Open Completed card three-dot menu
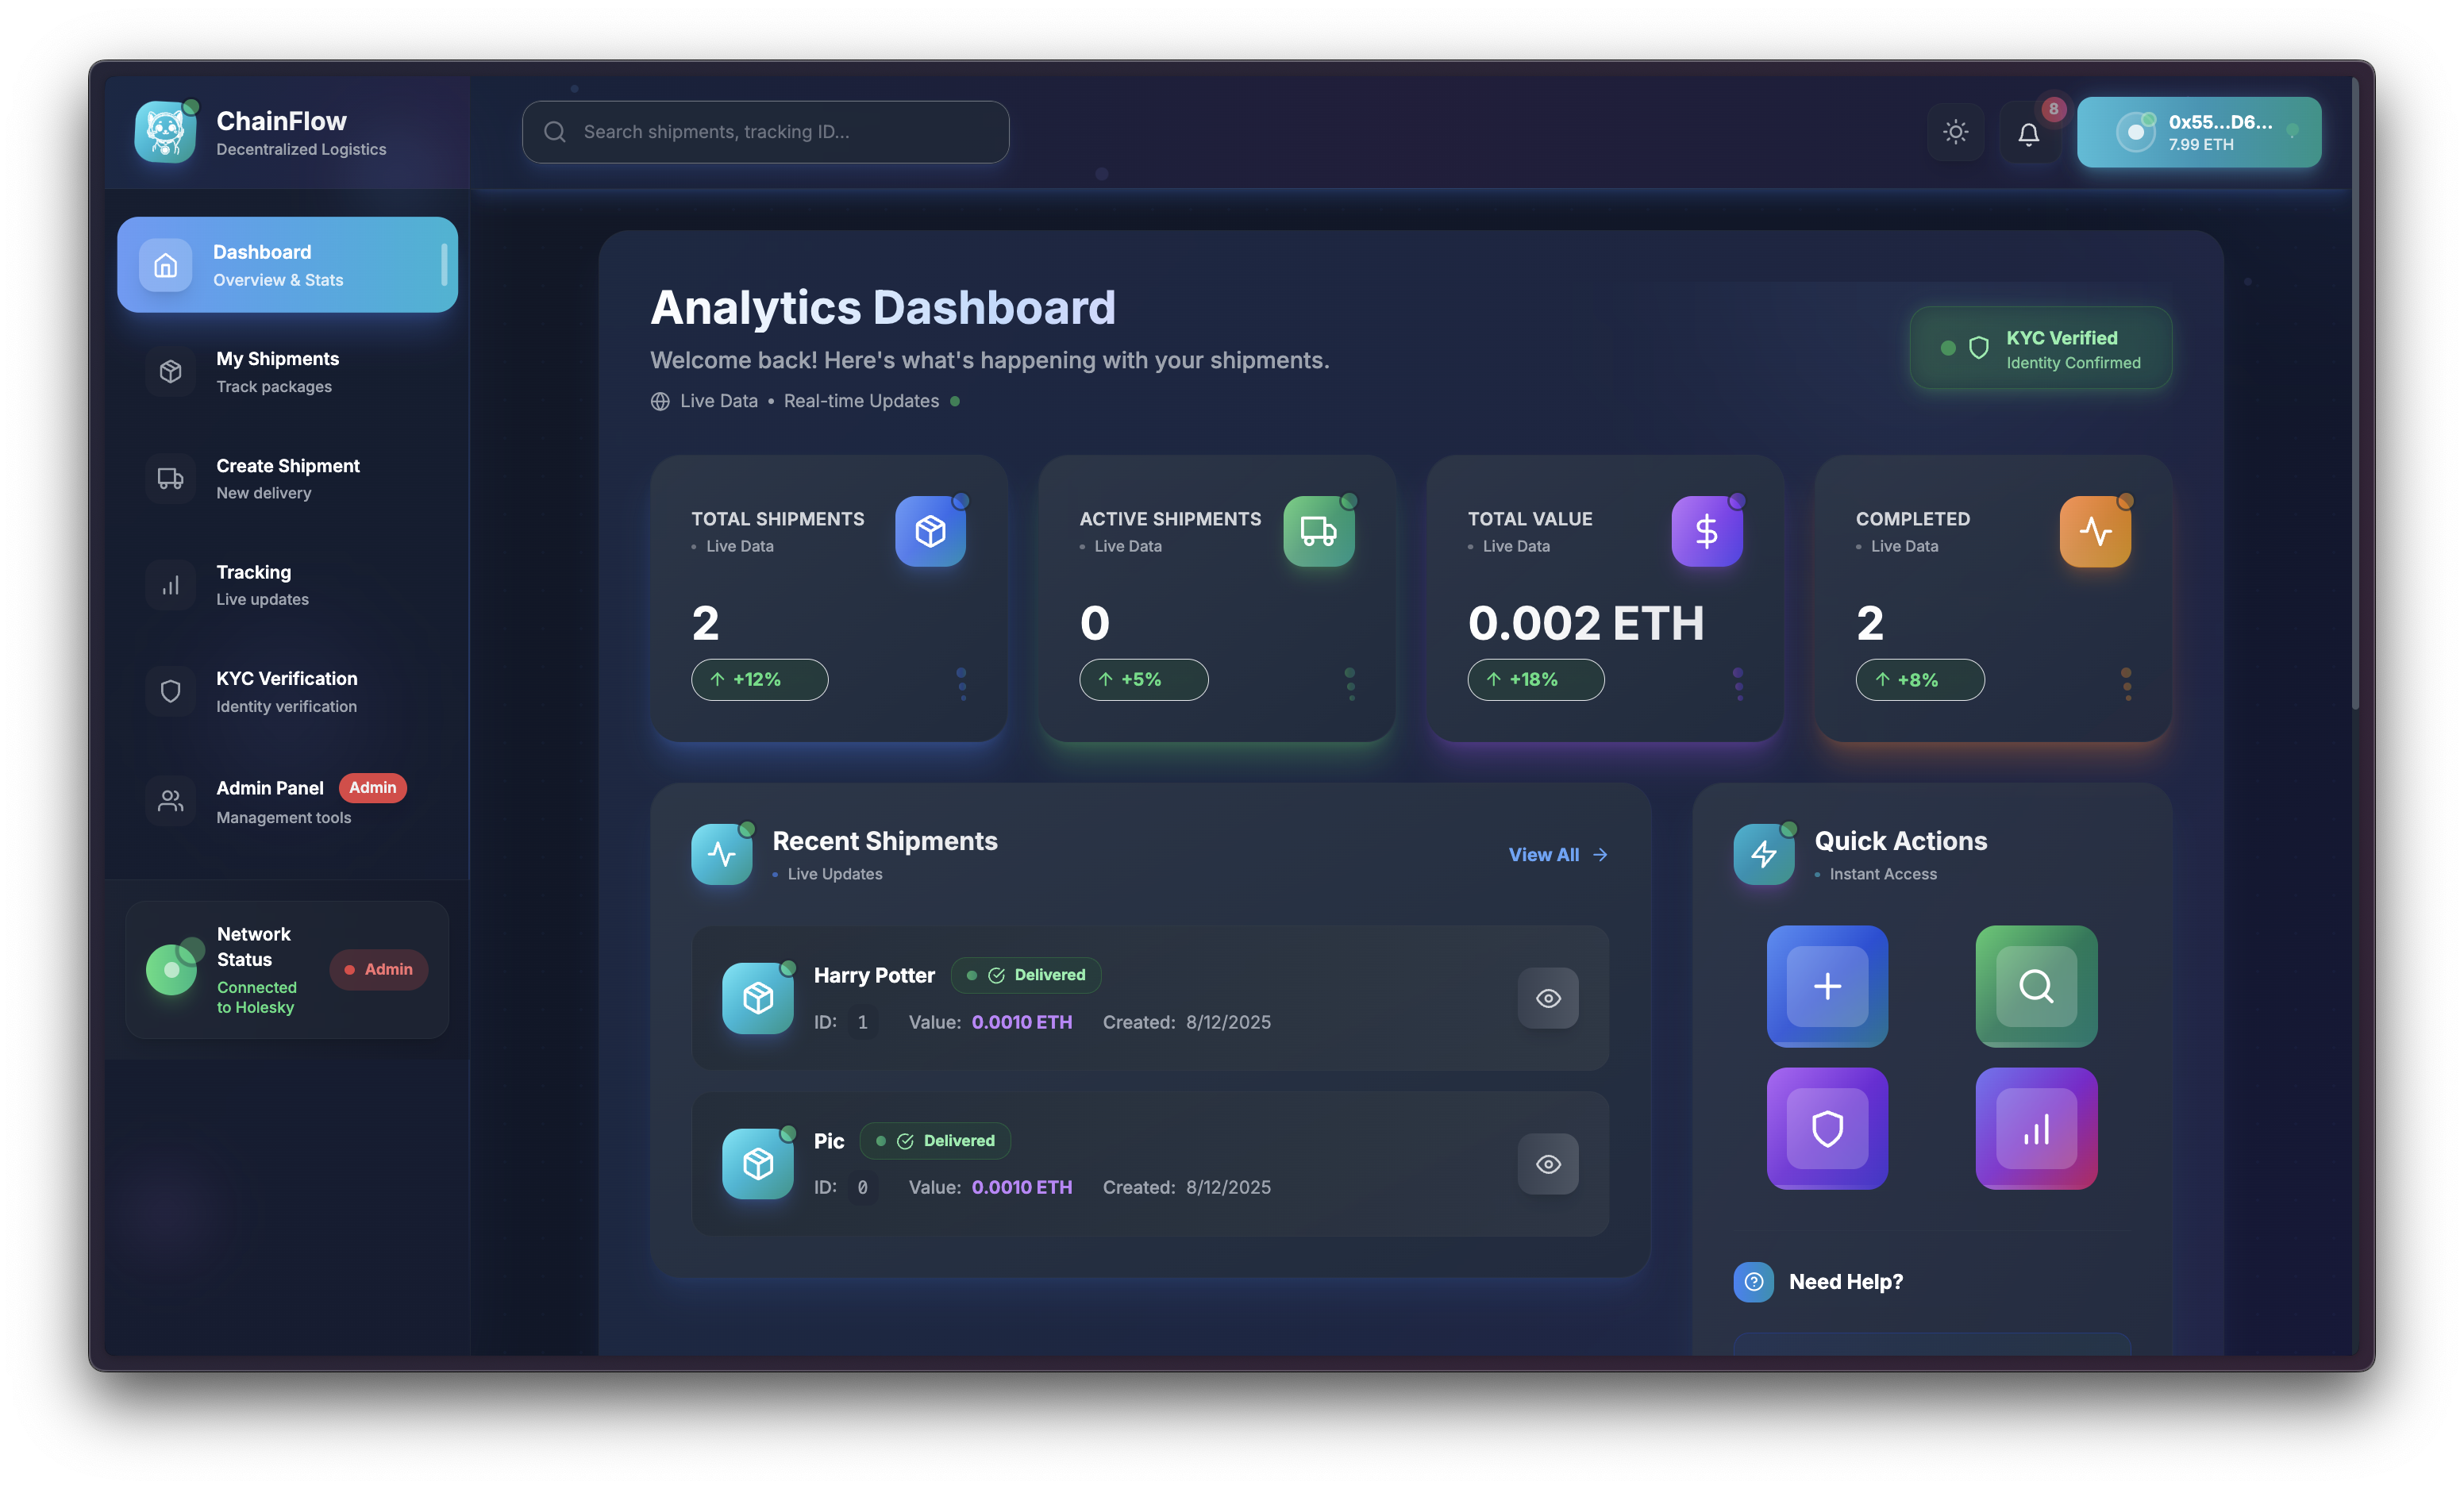 (2126, 684)
